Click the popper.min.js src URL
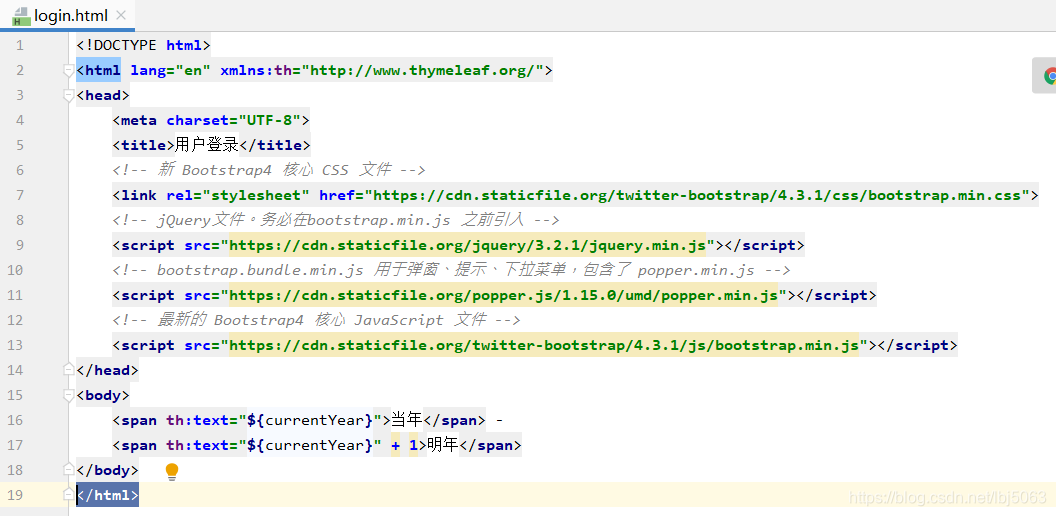Image resolution: width=1056 pixels, height=516 pixels. click(x=504, y=295)
